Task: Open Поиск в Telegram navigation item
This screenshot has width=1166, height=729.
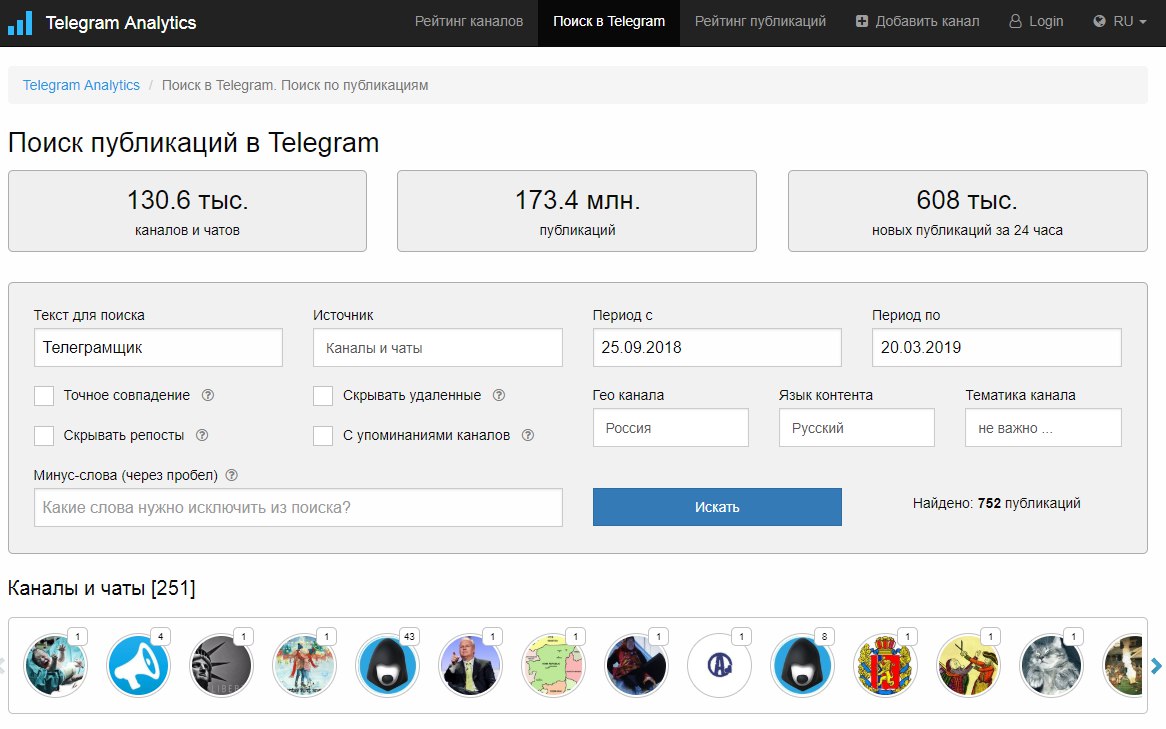Action: coord(609,22)
